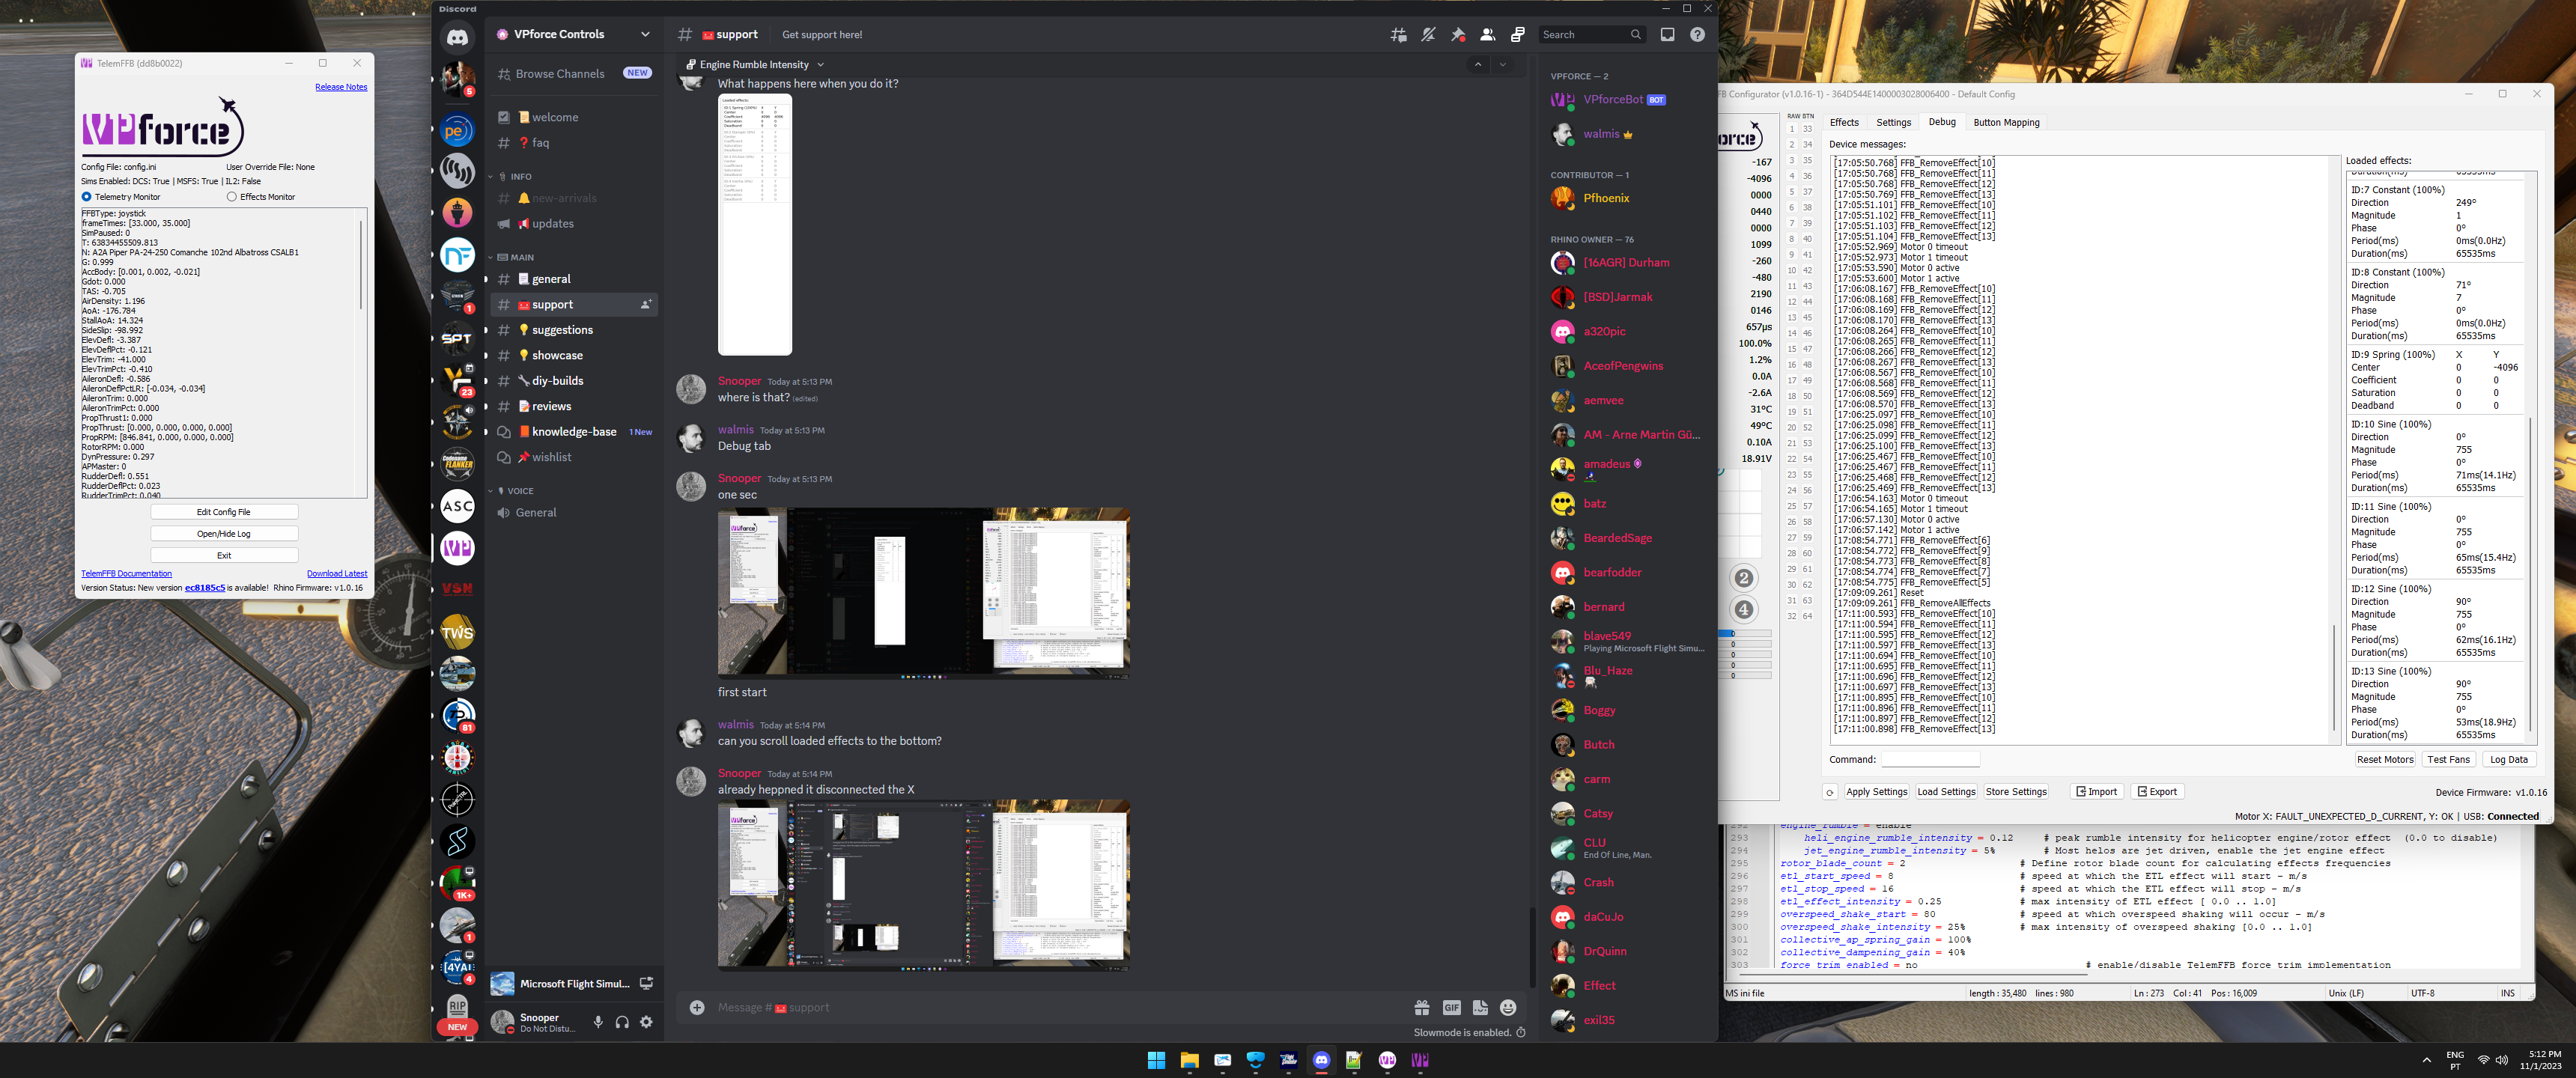Click the Edit Config File button

tap(224, 512)
